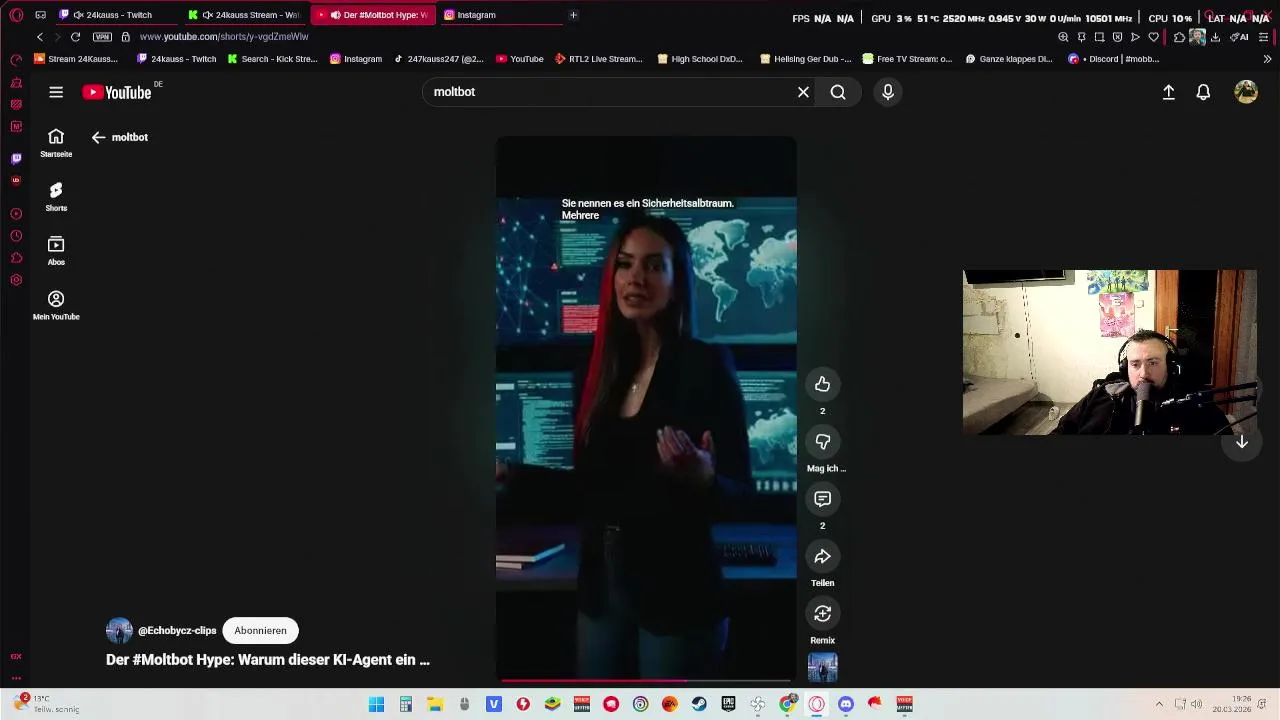The width and height of the screenshot is (1280, 720).
Task: Add page to bookmarks heart icon
Action: (1153, 37)
